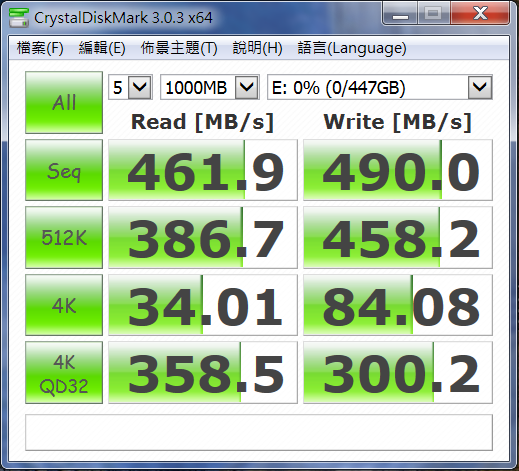Select the 4K read result 34.01
The width and height of the screenshot is (519, 471).
click(203, 305)
